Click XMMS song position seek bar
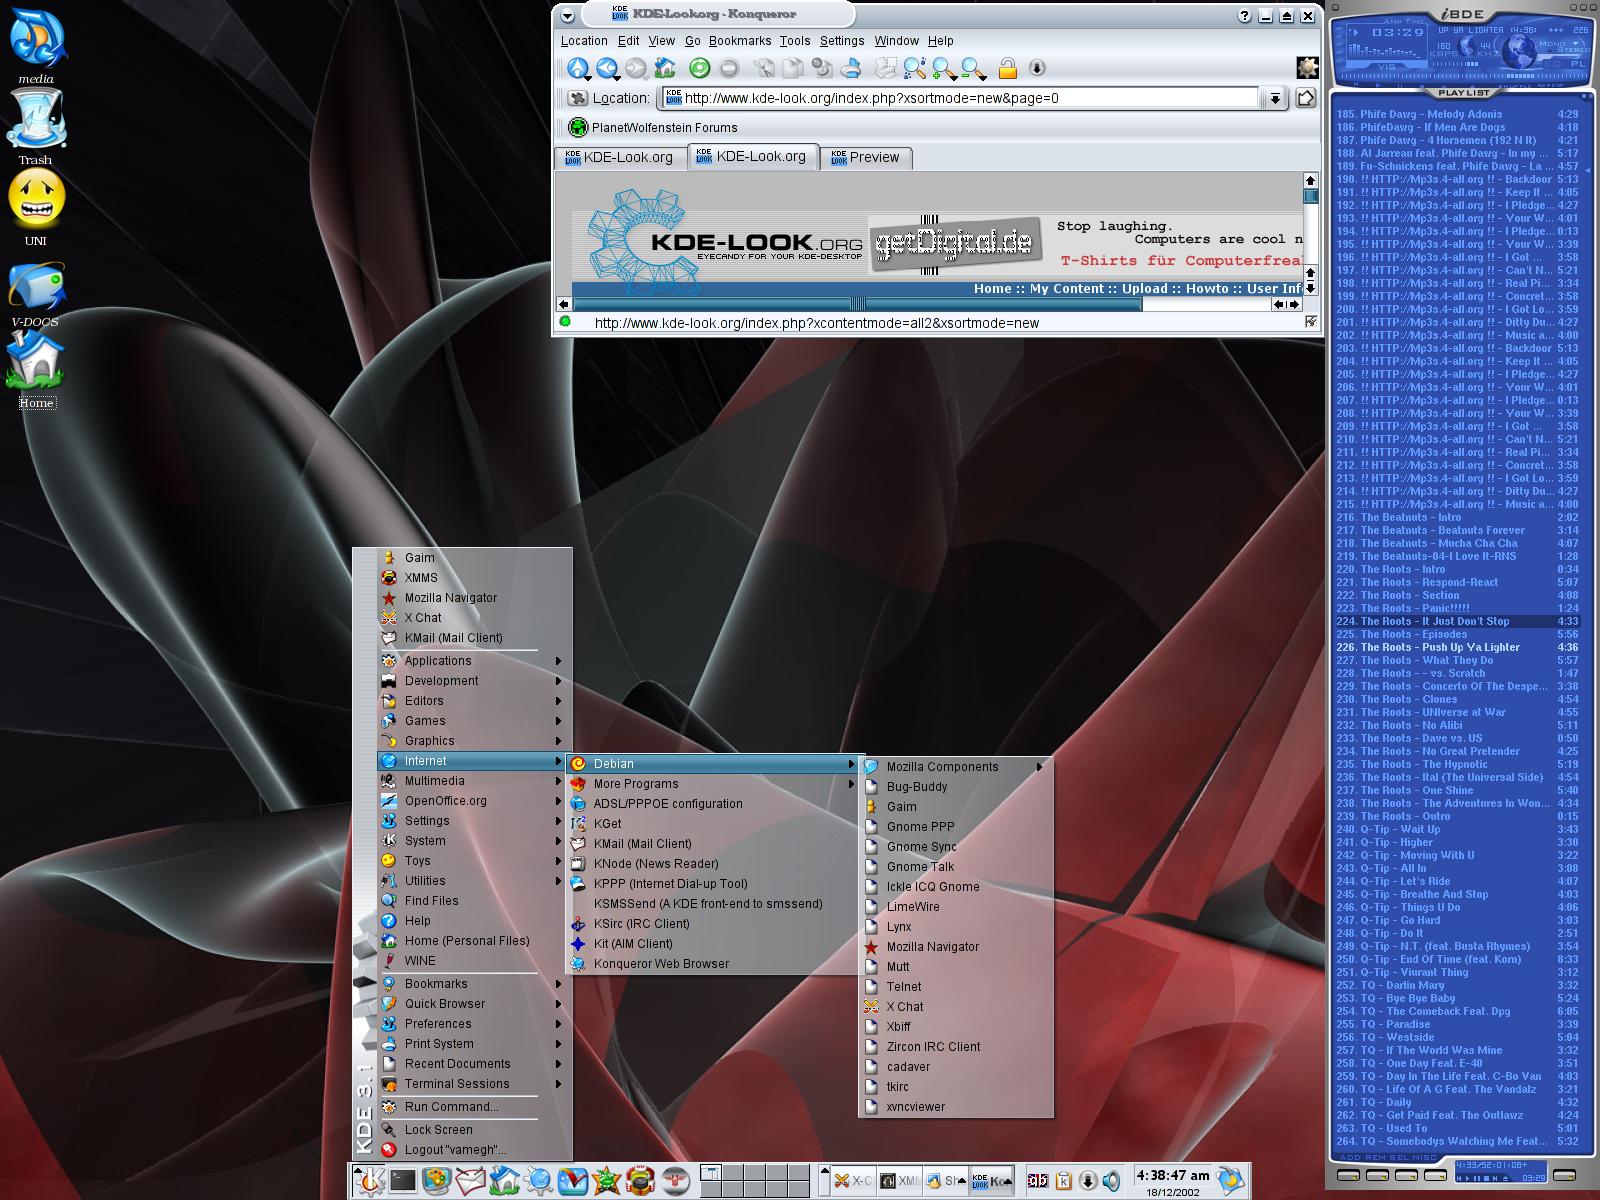Screen dimensions: 1600x1200 [x=1464, y=76]
